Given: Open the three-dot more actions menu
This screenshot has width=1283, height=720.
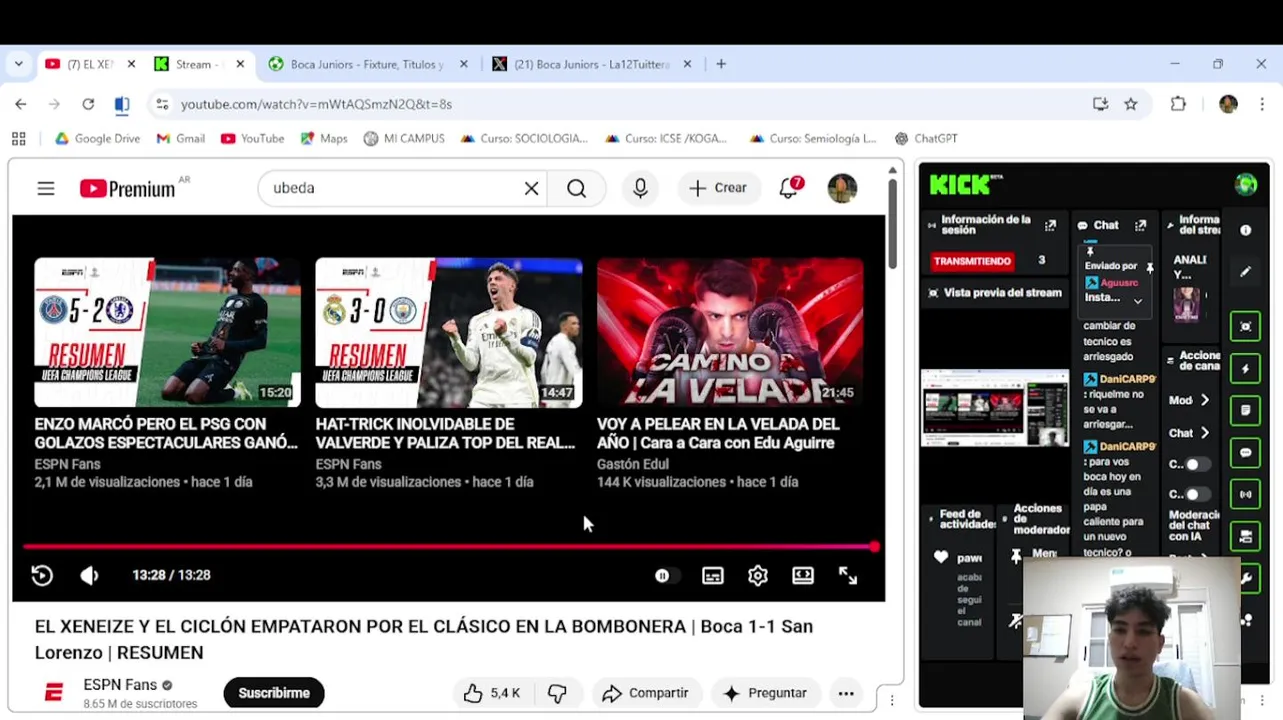Looking at the screenshot, I should pyautogui.click(x=846, y=693).
